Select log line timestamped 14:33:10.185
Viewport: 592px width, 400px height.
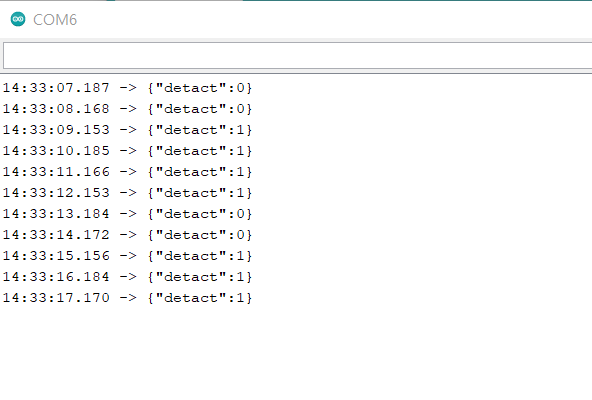[127, 151]
